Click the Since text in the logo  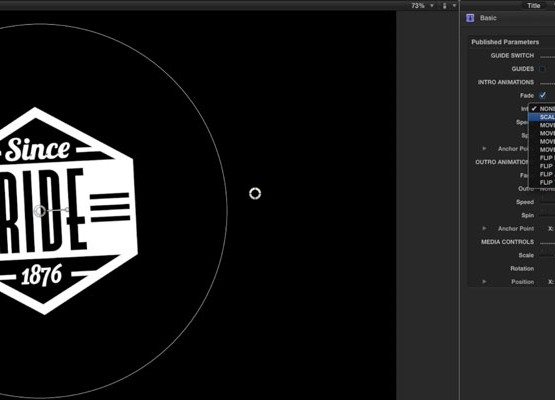(38, 149)
